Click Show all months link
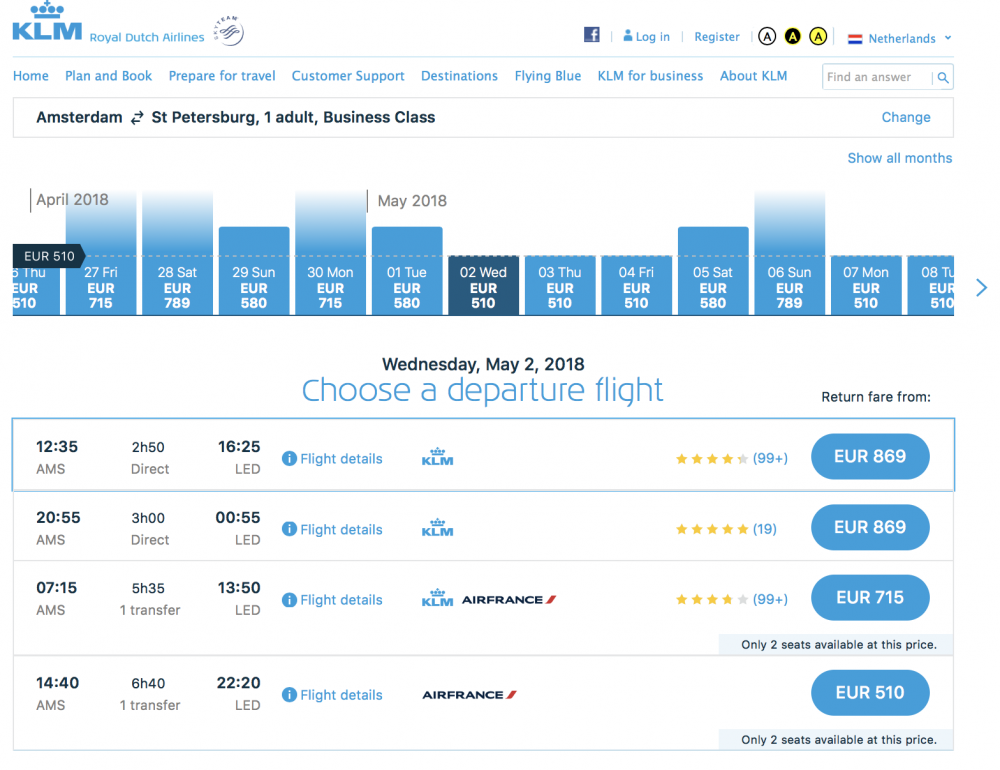Image resolution: width=1000 pixels, height=770 pixels. click(899, 158)
